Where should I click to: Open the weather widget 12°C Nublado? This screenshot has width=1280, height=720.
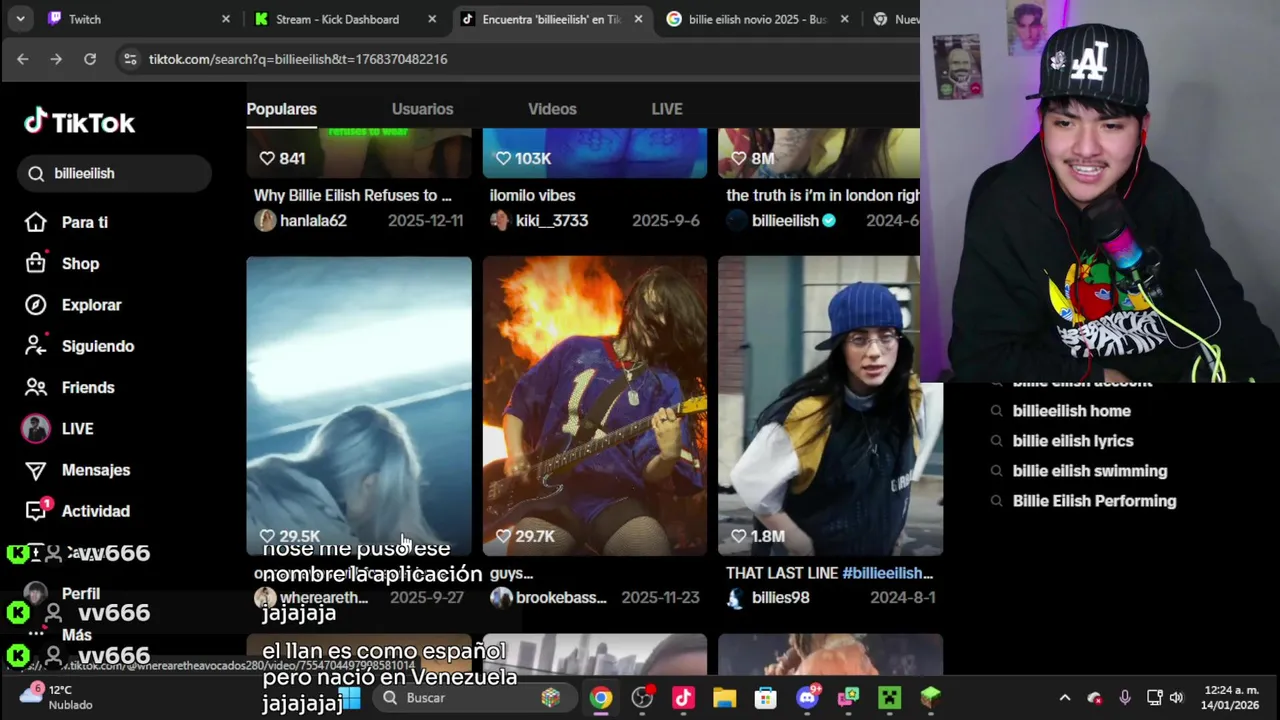pos(58,697)
